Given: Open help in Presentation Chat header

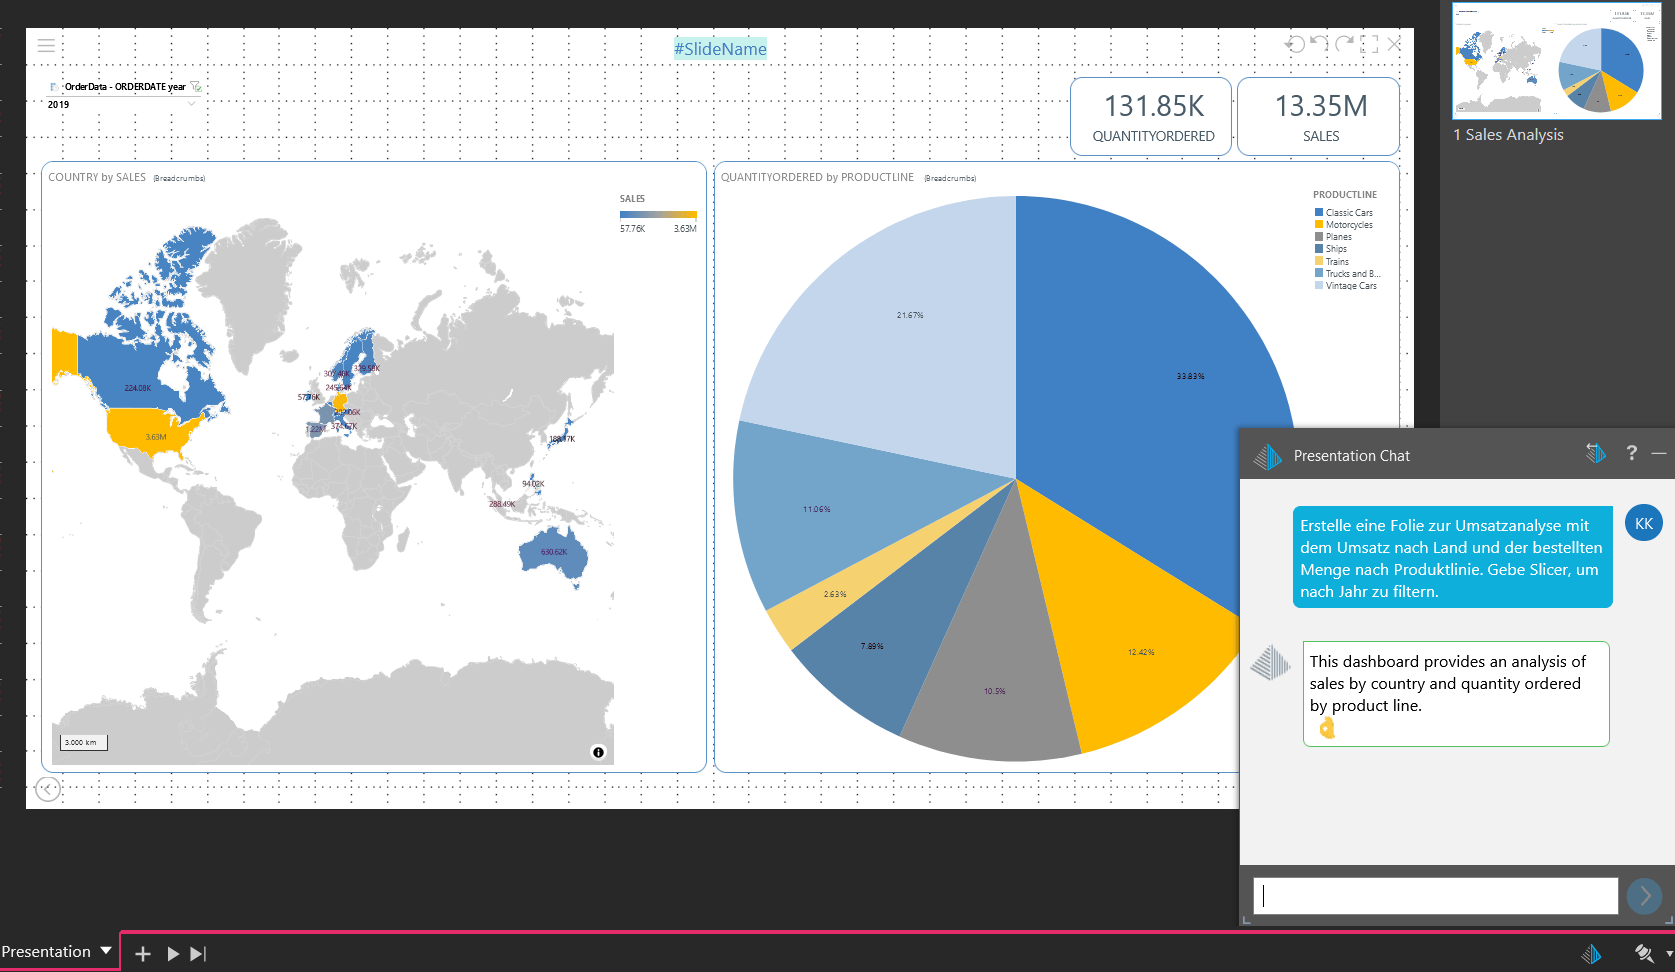Looking at the screenshot, I should tap(1631, 453).
